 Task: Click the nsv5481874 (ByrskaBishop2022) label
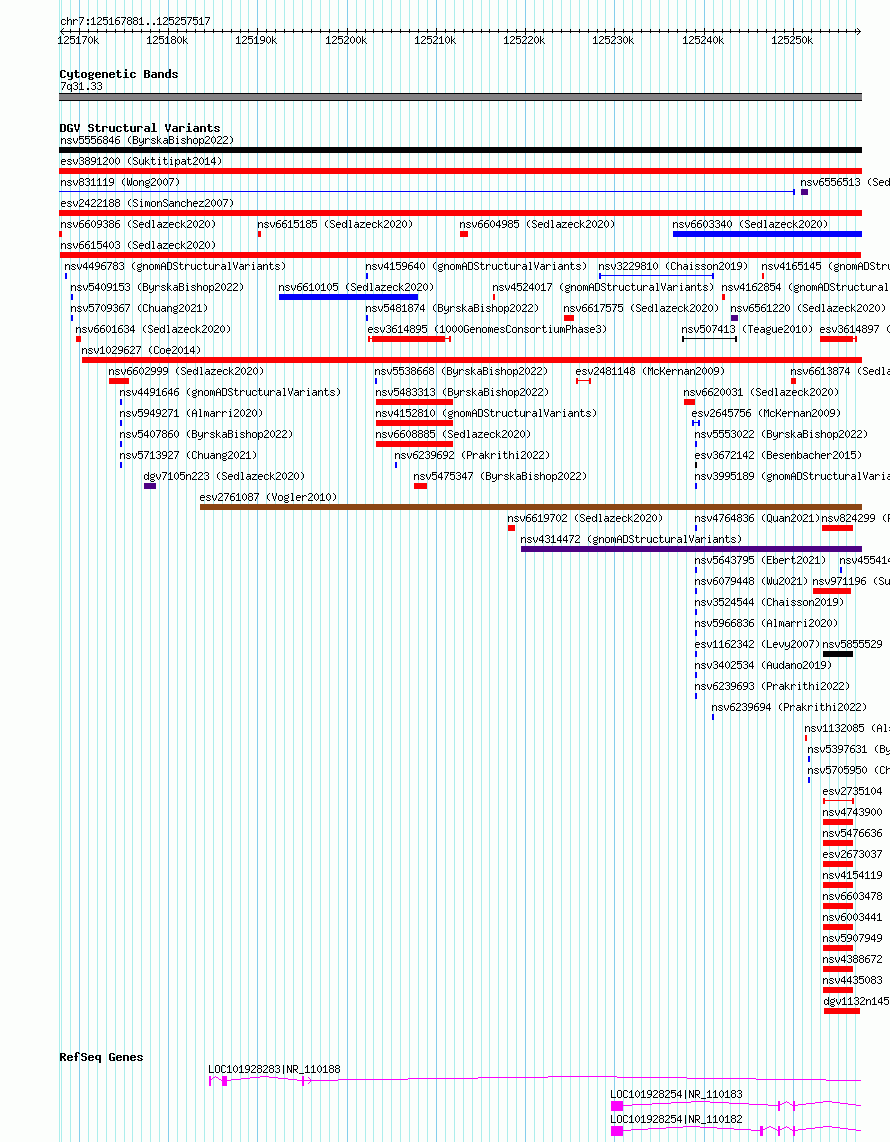pyautogui.click(x=452, y=309)
